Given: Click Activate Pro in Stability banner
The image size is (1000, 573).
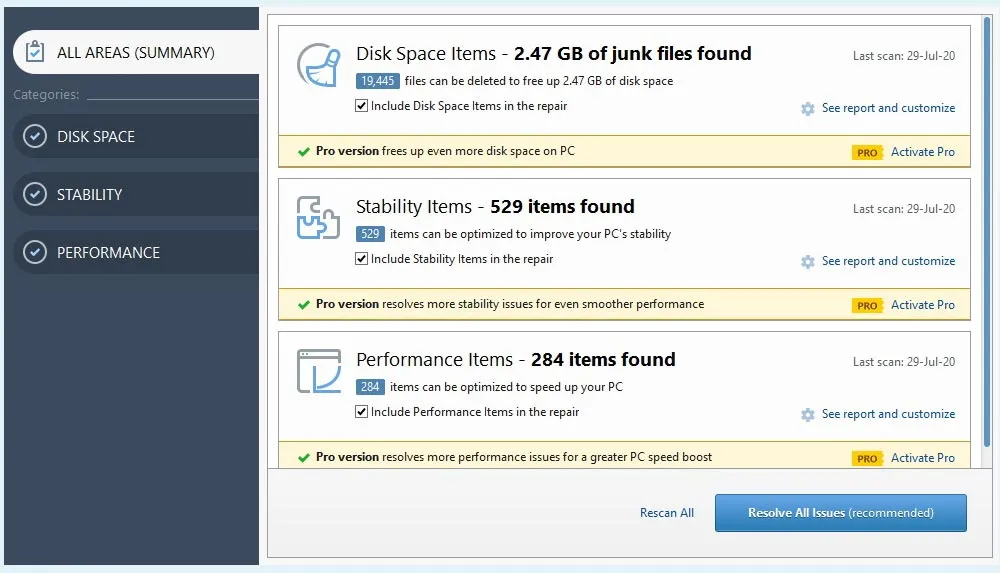Looking at the screenshot, I should point(923,305).
